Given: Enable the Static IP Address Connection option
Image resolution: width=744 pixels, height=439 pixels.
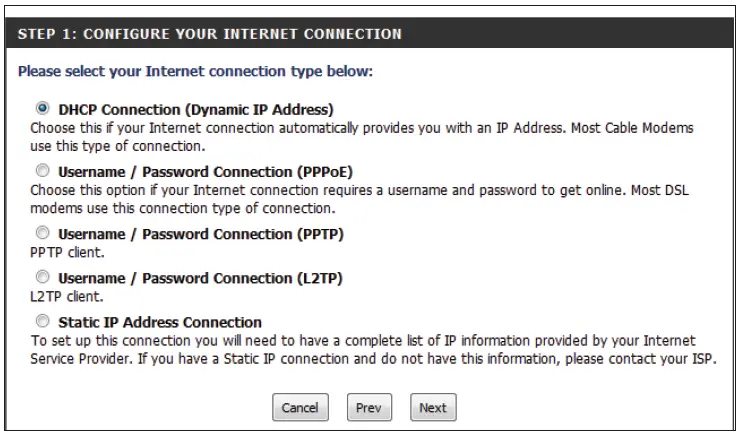Looking at the screenshot, I should coord(43,322).
